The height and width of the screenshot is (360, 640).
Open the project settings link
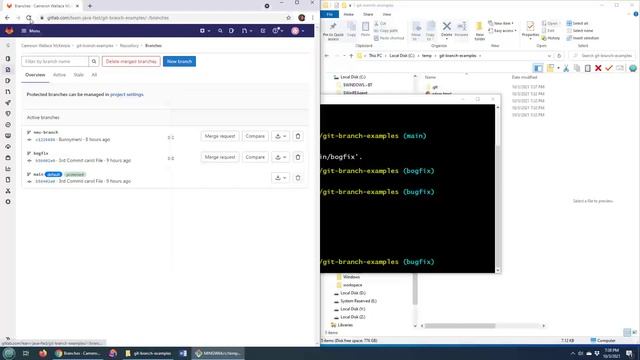pyautogui.click(x=127, y=95)
